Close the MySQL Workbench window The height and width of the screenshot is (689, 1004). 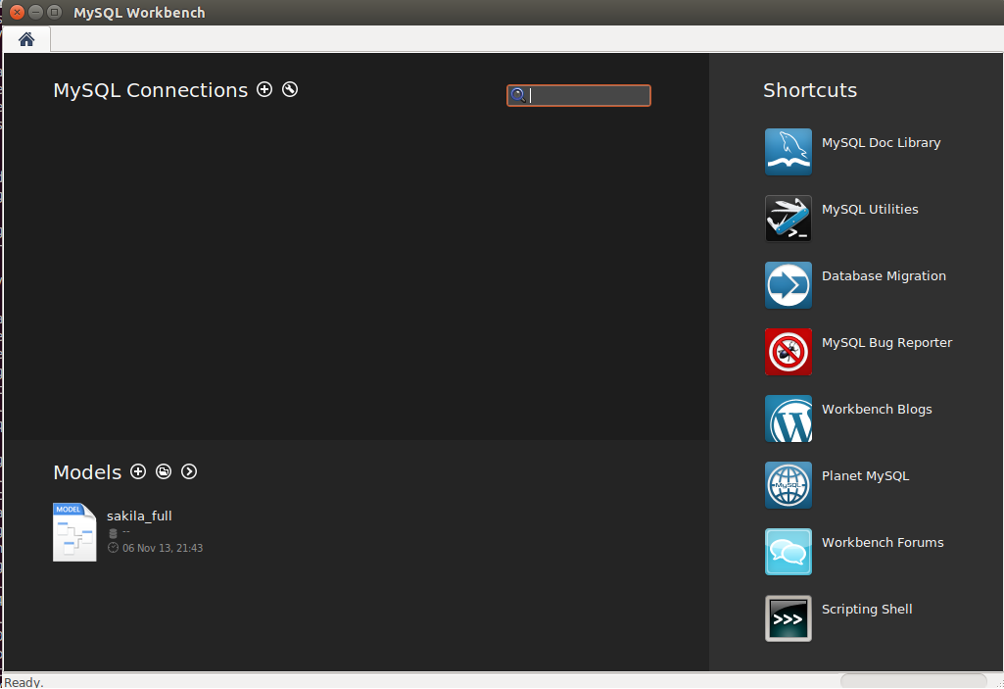[17, 12]
